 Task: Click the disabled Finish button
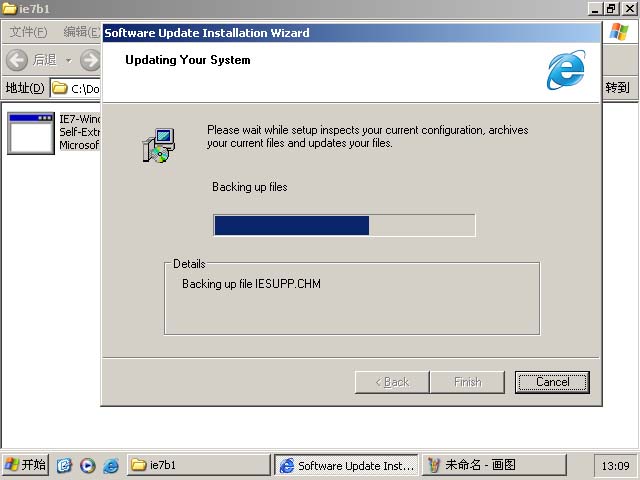pos(467,382)
